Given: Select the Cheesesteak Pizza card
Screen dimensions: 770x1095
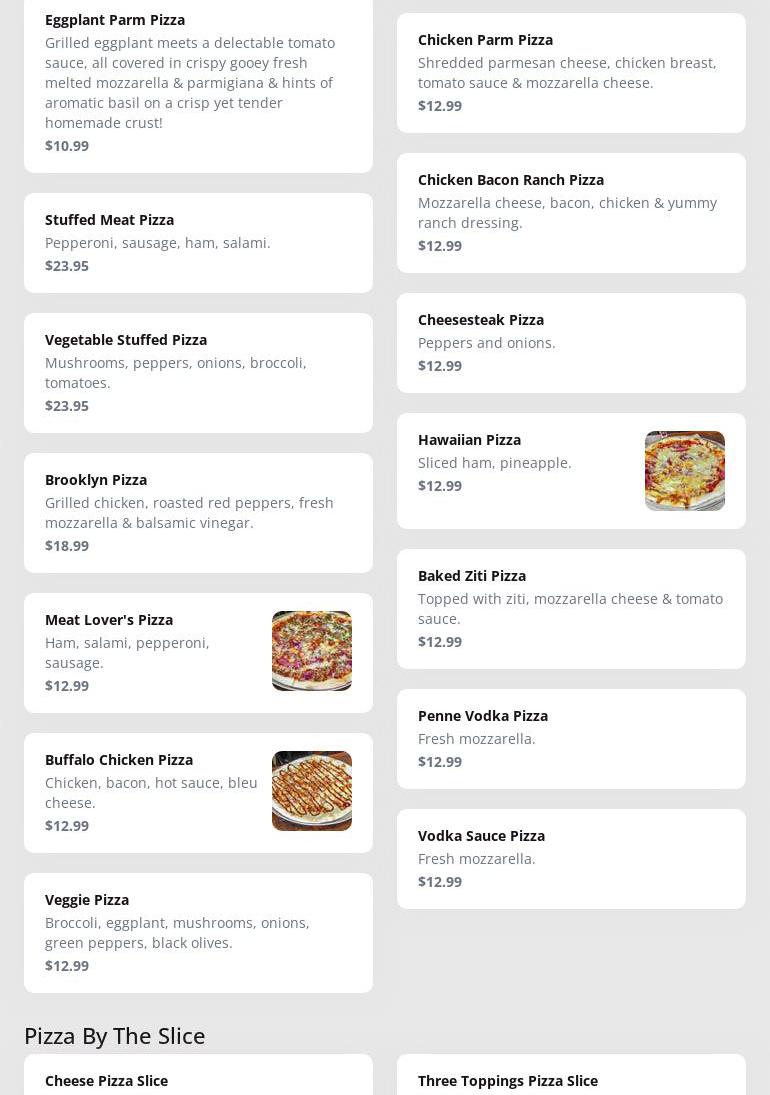Looking at the screenshot, I should [x=571, y=343].
